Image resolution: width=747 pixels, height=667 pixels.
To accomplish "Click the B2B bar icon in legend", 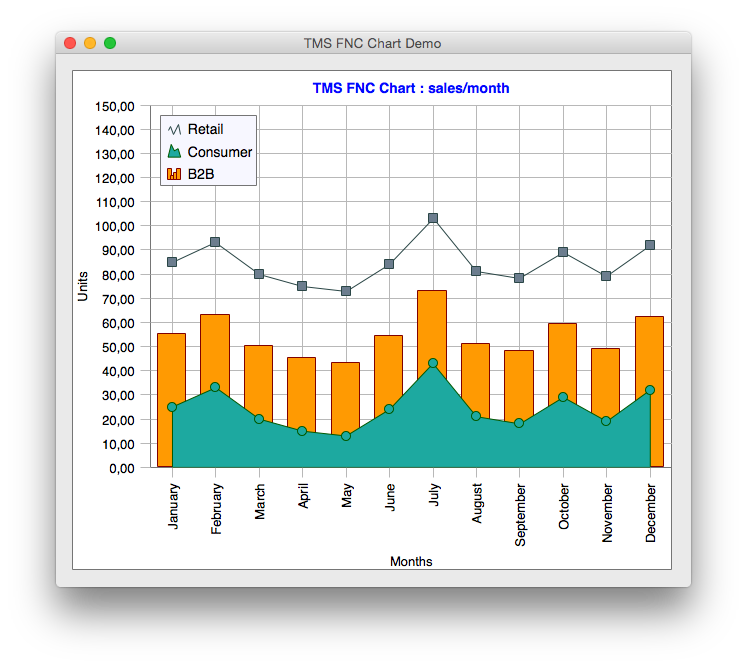I will click(174, 174).
